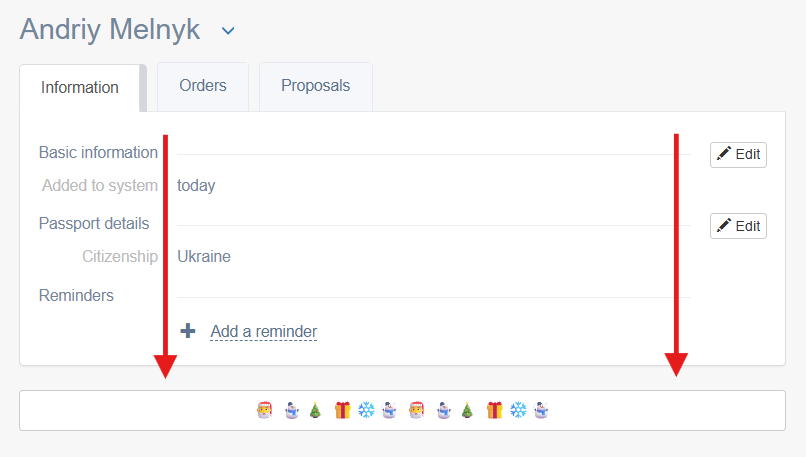Click the Add a reminder link
806x457 pixels.
pyautogui.click(x=264, y=332)
